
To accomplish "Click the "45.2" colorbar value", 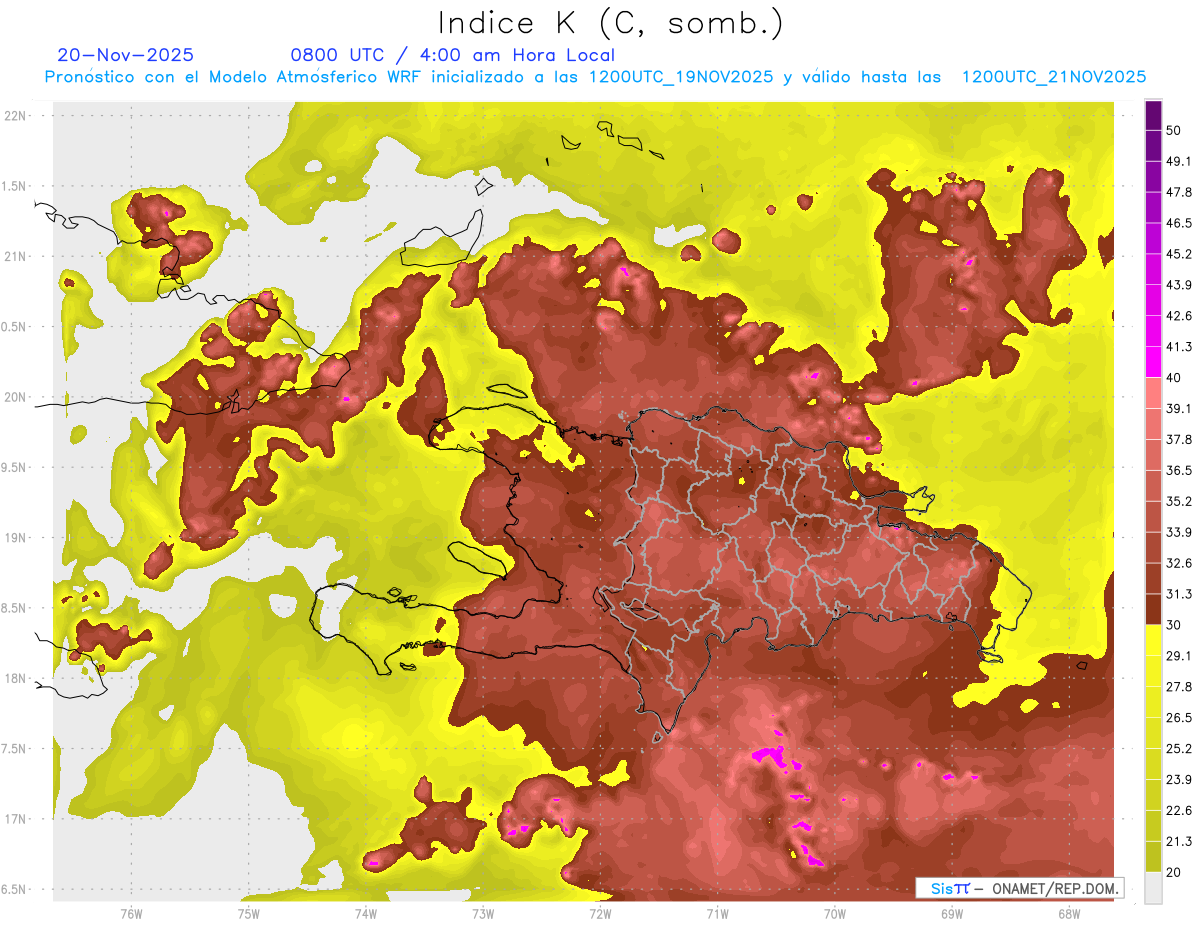I will coord(1178,254).
